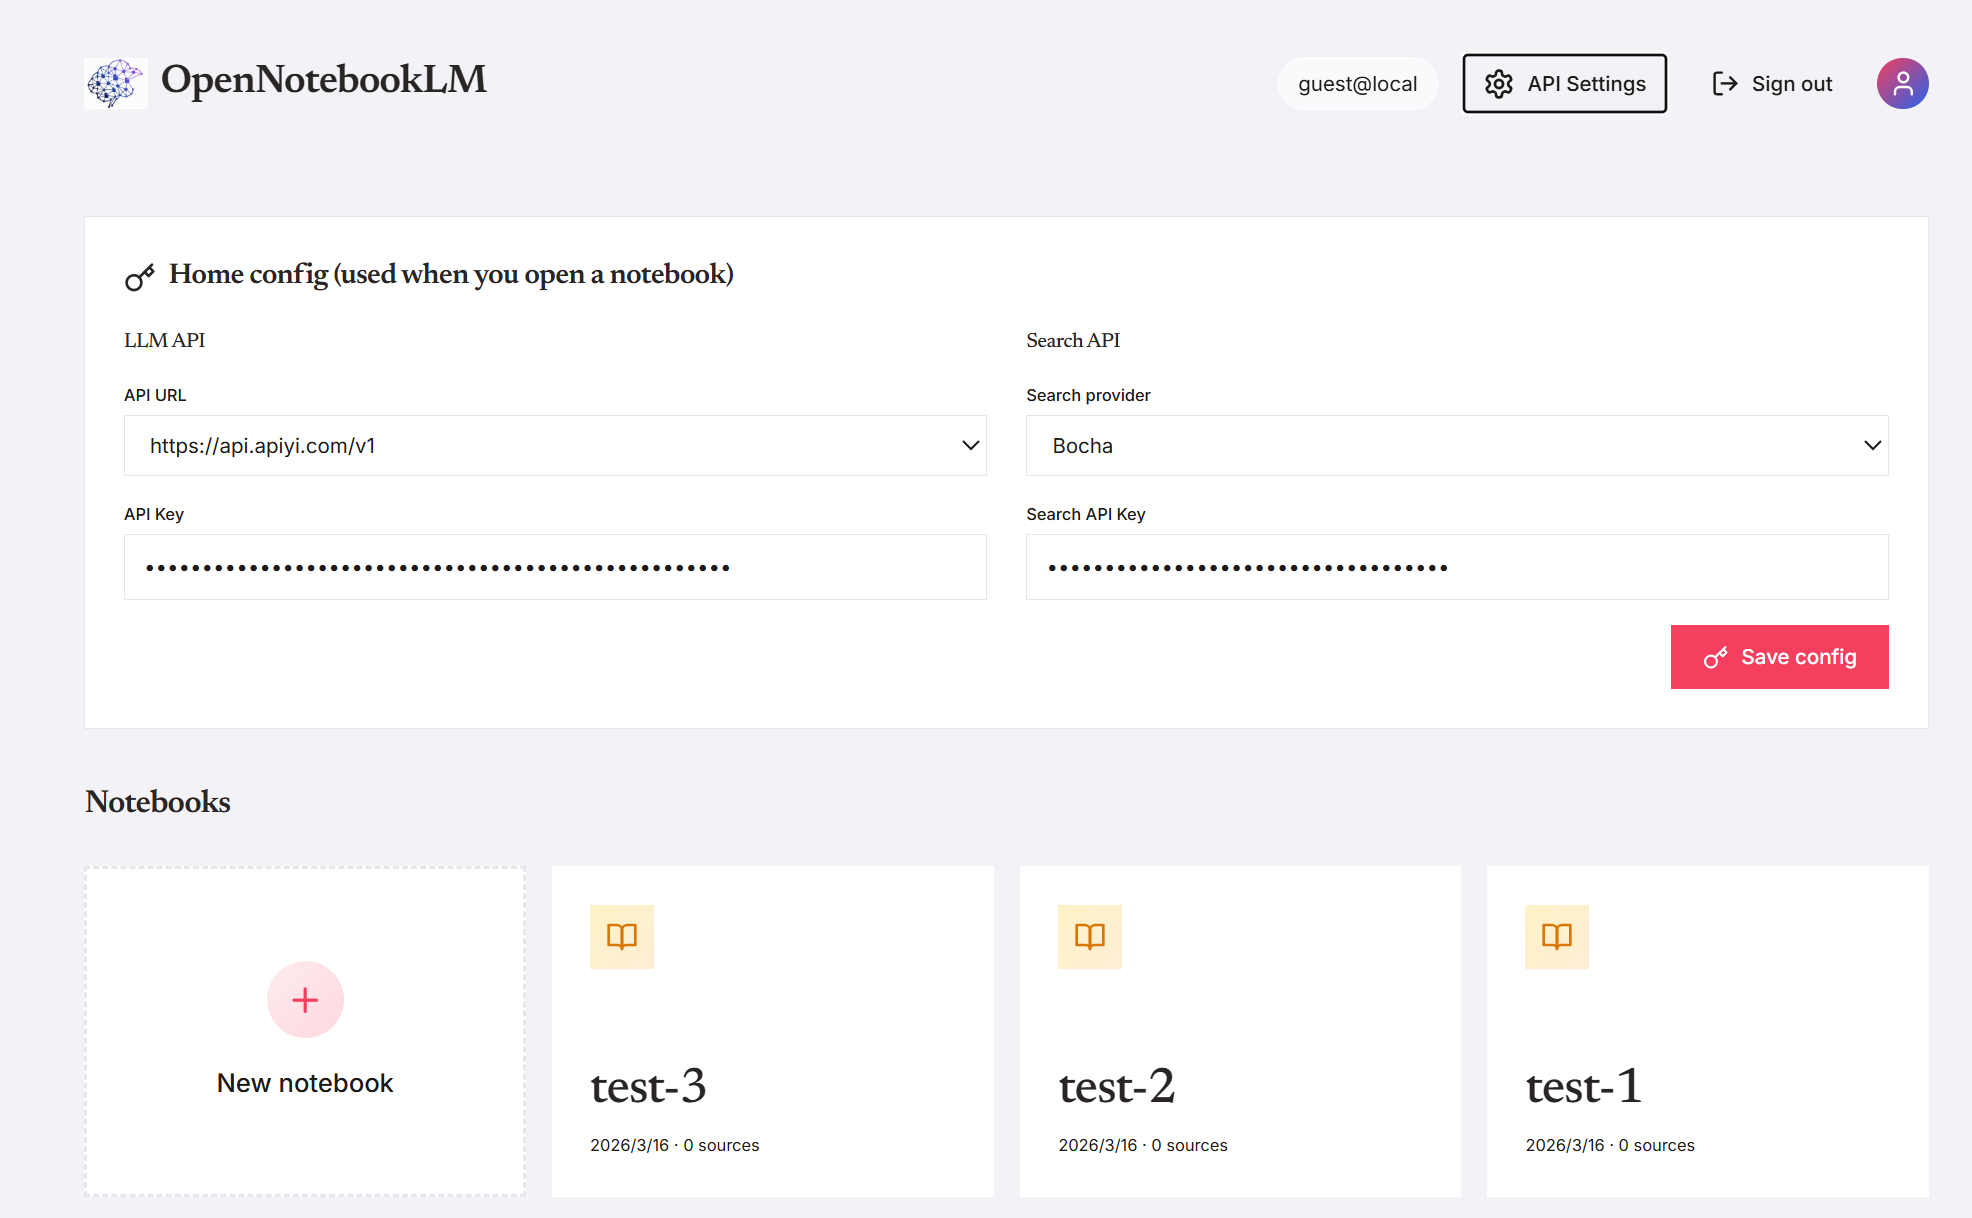
Task: Click the test-1 date and sources text
Action: pyautogui.click(x=1610, y=1145)
